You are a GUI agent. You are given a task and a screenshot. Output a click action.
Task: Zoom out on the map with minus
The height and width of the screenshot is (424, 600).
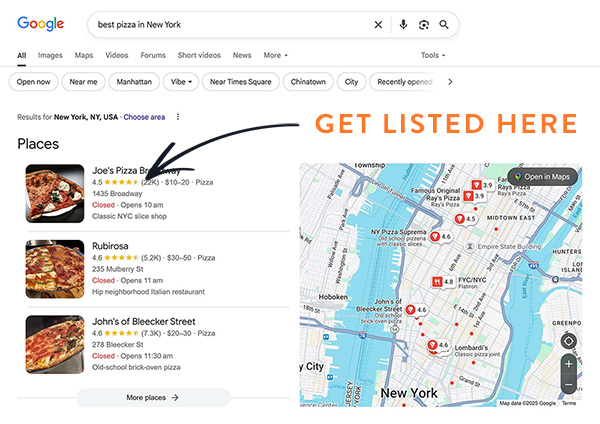[x=569, y=384]
